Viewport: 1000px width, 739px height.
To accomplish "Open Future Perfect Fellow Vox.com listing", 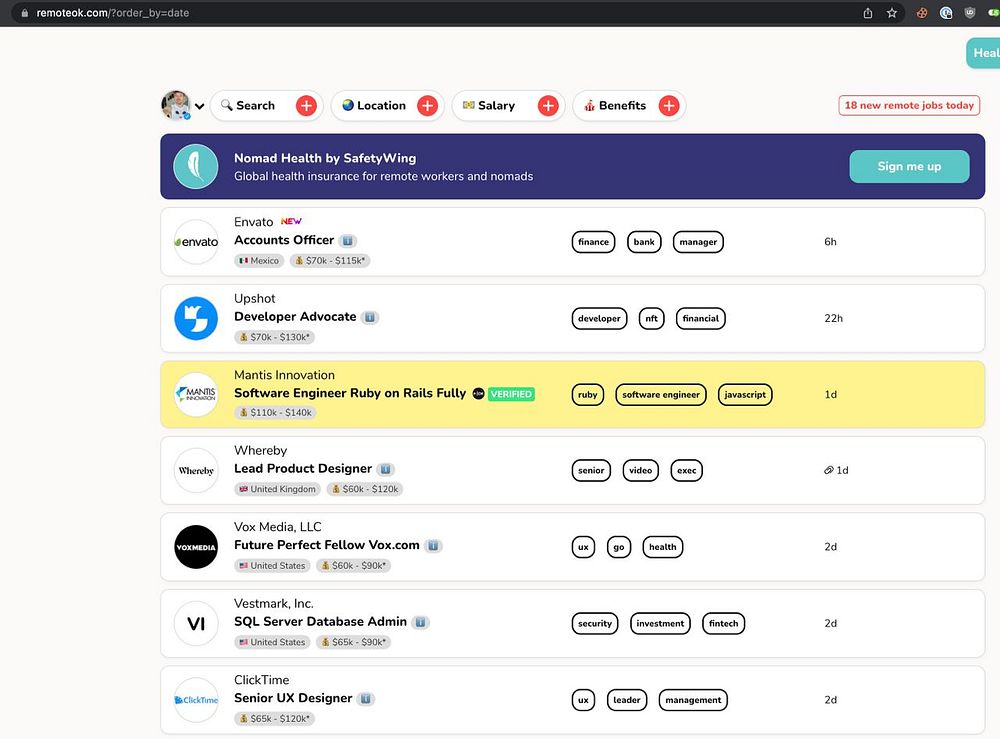I will point(327,545).
